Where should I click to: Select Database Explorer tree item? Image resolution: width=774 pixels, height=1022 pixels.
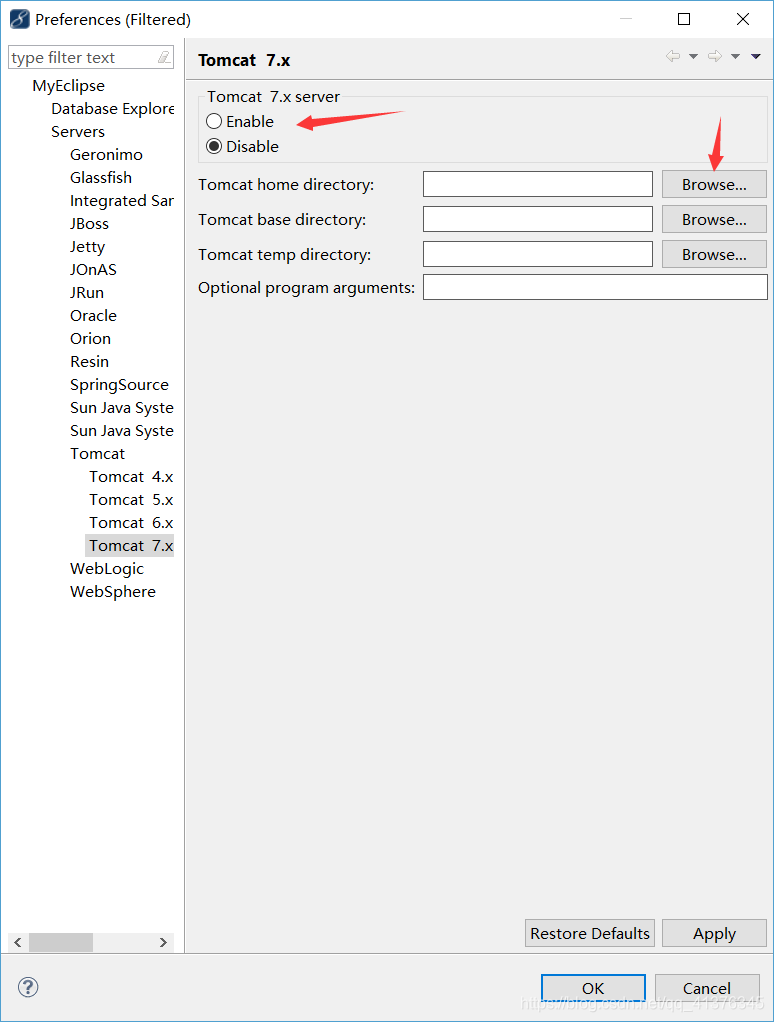point(113,108)
